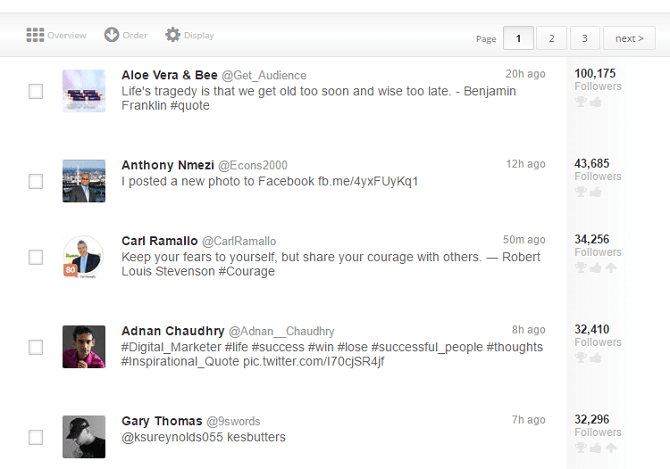Click trophy icon for Gary Thomas
The height and width of the screenshot is (469, 670).
(x=580, y=448)
